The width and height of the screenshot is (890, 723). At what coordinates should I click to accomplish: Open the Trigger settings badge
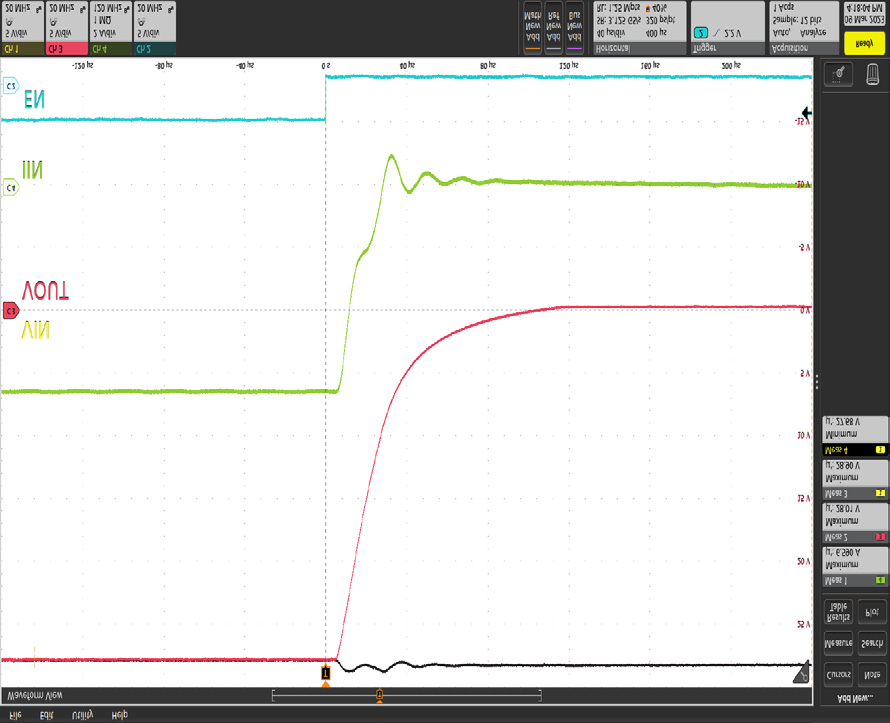click(727, 28)
